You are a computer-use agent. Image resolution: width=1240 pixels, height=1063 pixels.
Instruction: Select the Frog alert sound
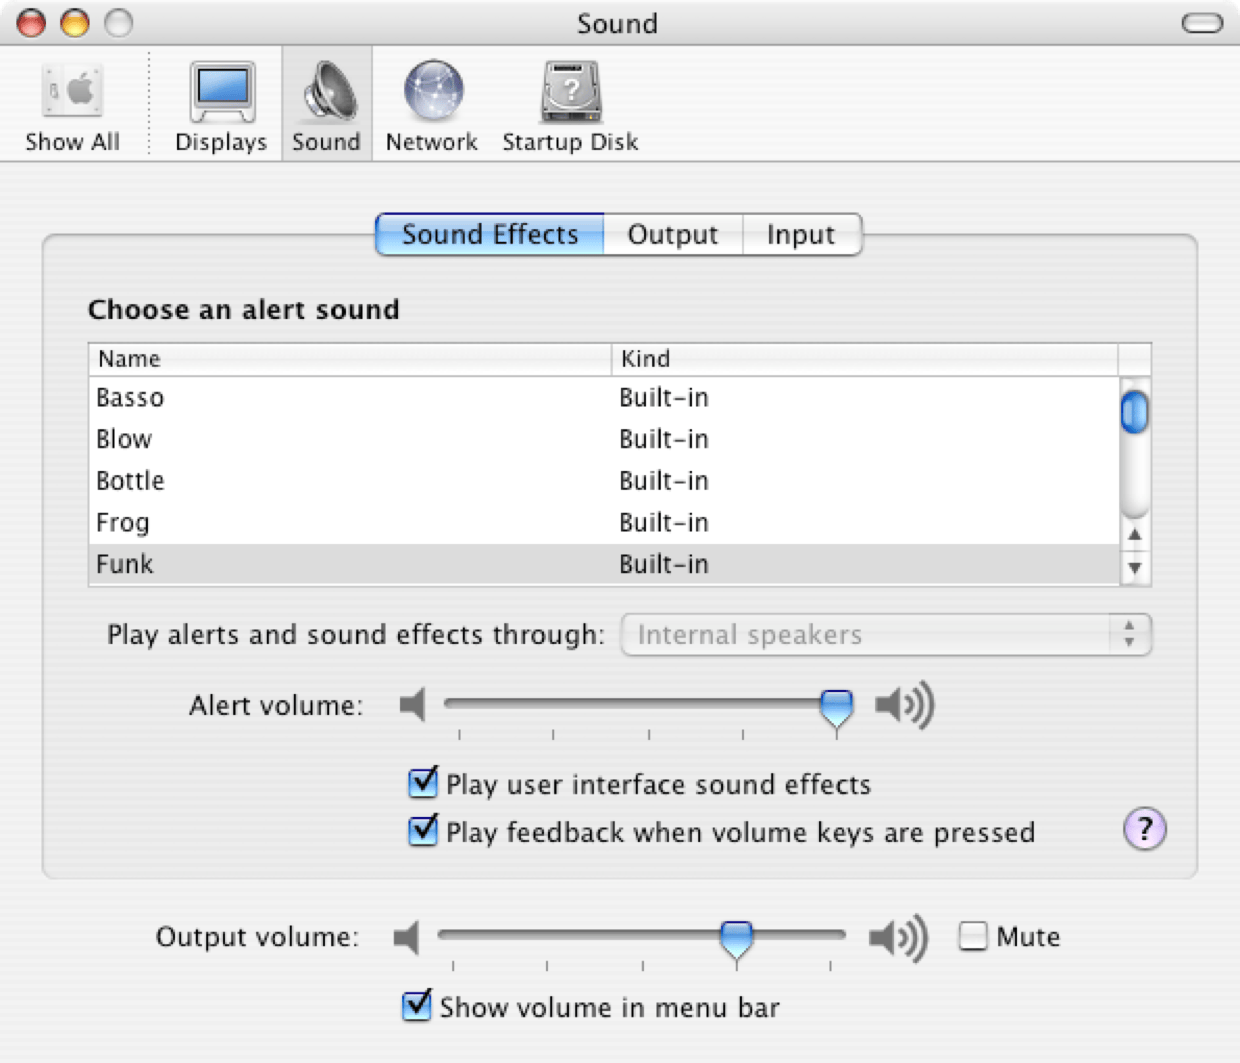tap(603, 523)
